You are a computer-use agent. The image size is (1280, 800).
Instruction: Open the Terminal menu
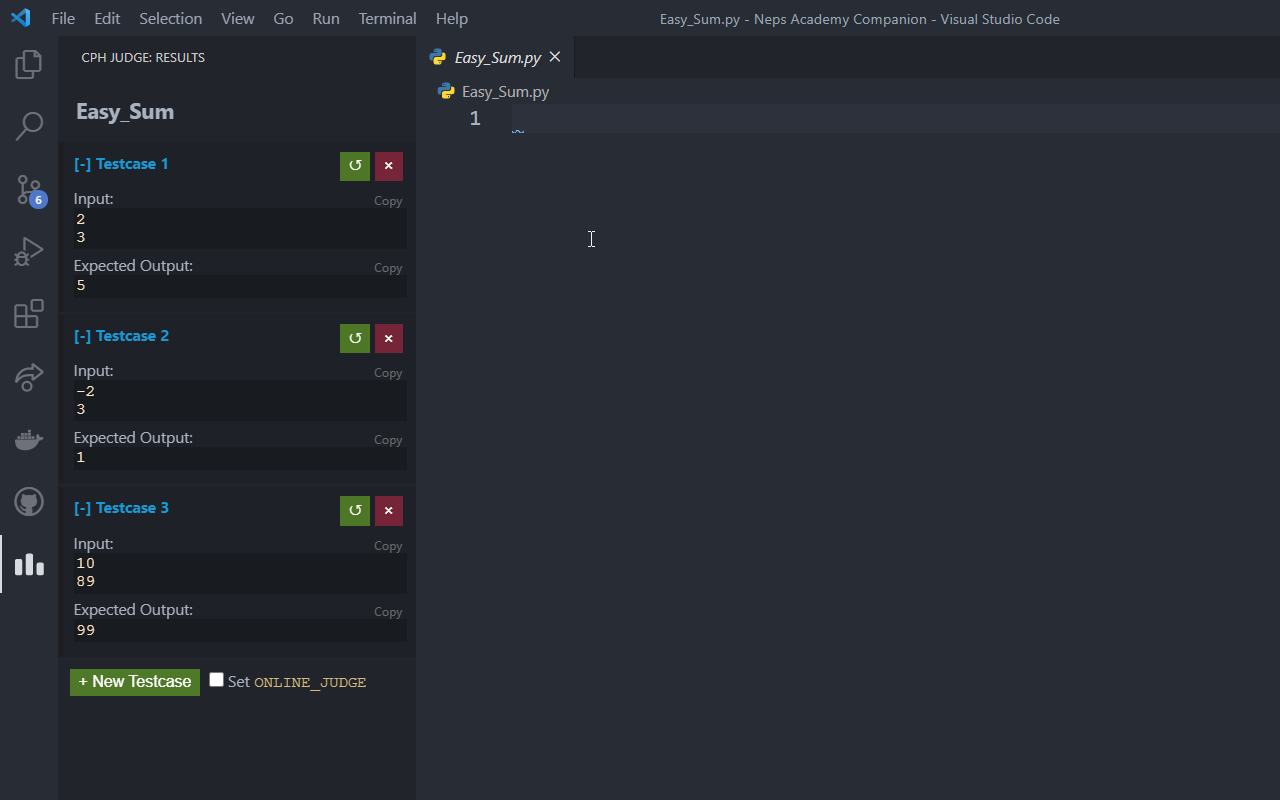pyautogui.click(x=388, y=18)
